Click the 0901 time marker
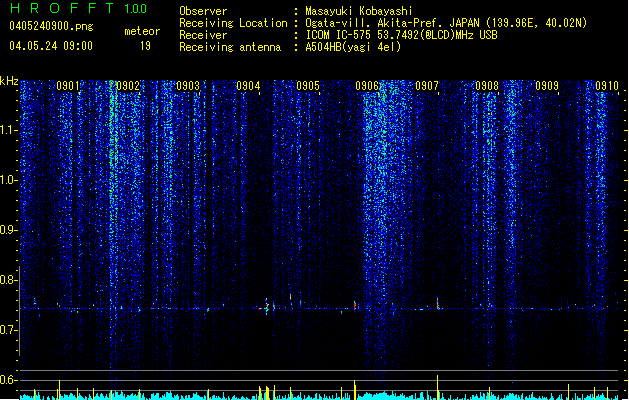The height and width of the screenshot is (400, 629). [68, 86]
